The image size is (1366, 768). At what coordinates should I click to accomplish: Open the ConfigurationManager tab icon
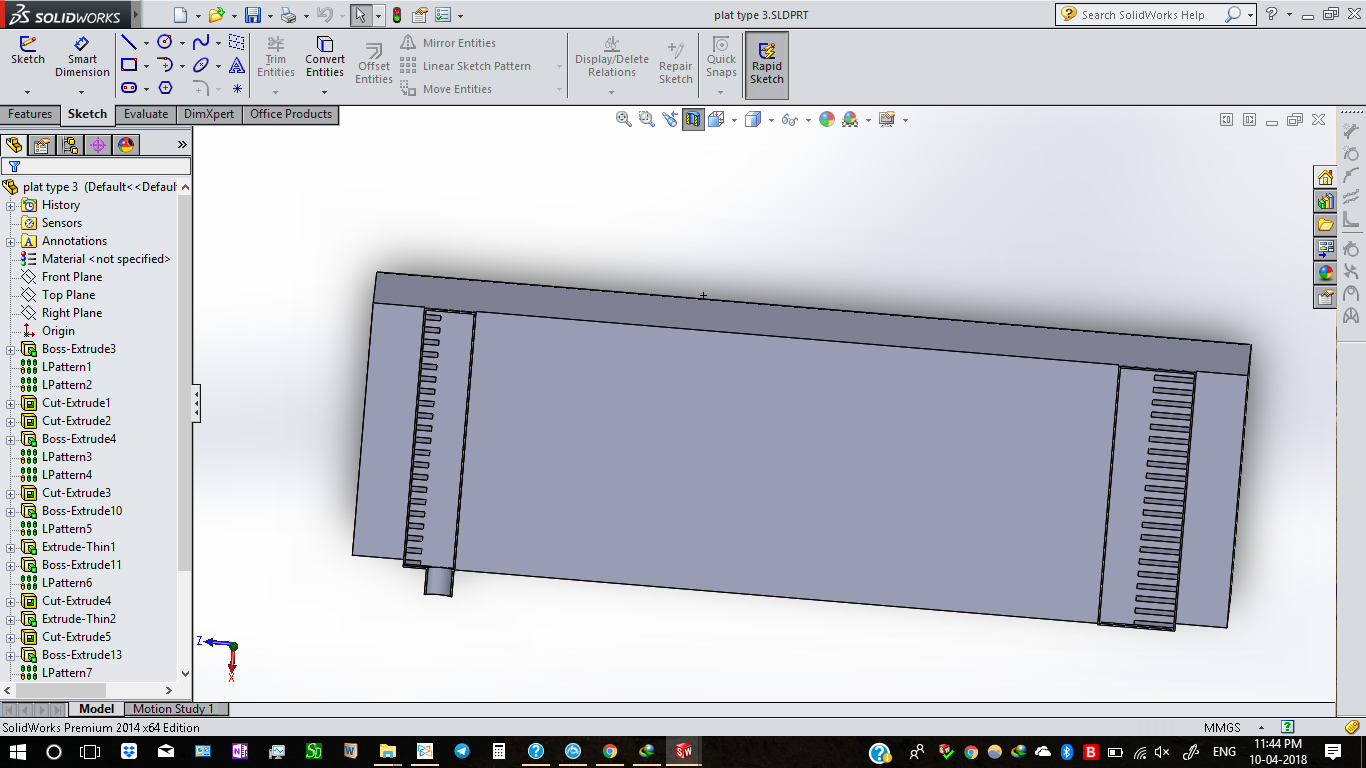[69, 145]
